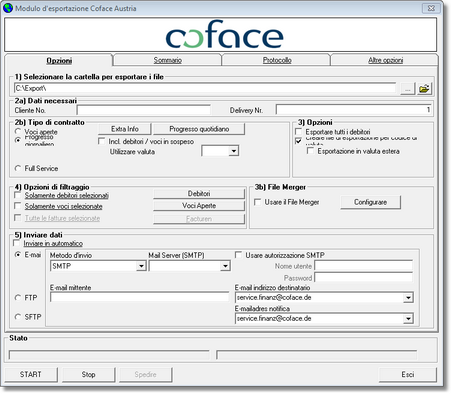
Task: Click the Cliente No. input field
Action: [x=144, y=110]
